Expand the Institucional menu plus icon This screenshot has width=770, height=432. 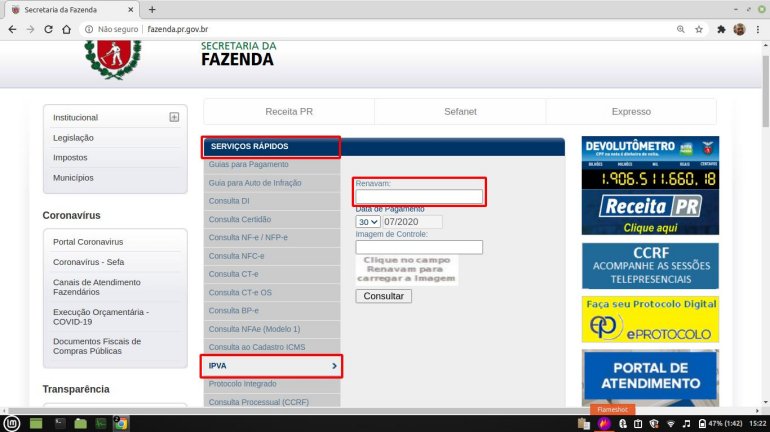click(x=174, y=117)
